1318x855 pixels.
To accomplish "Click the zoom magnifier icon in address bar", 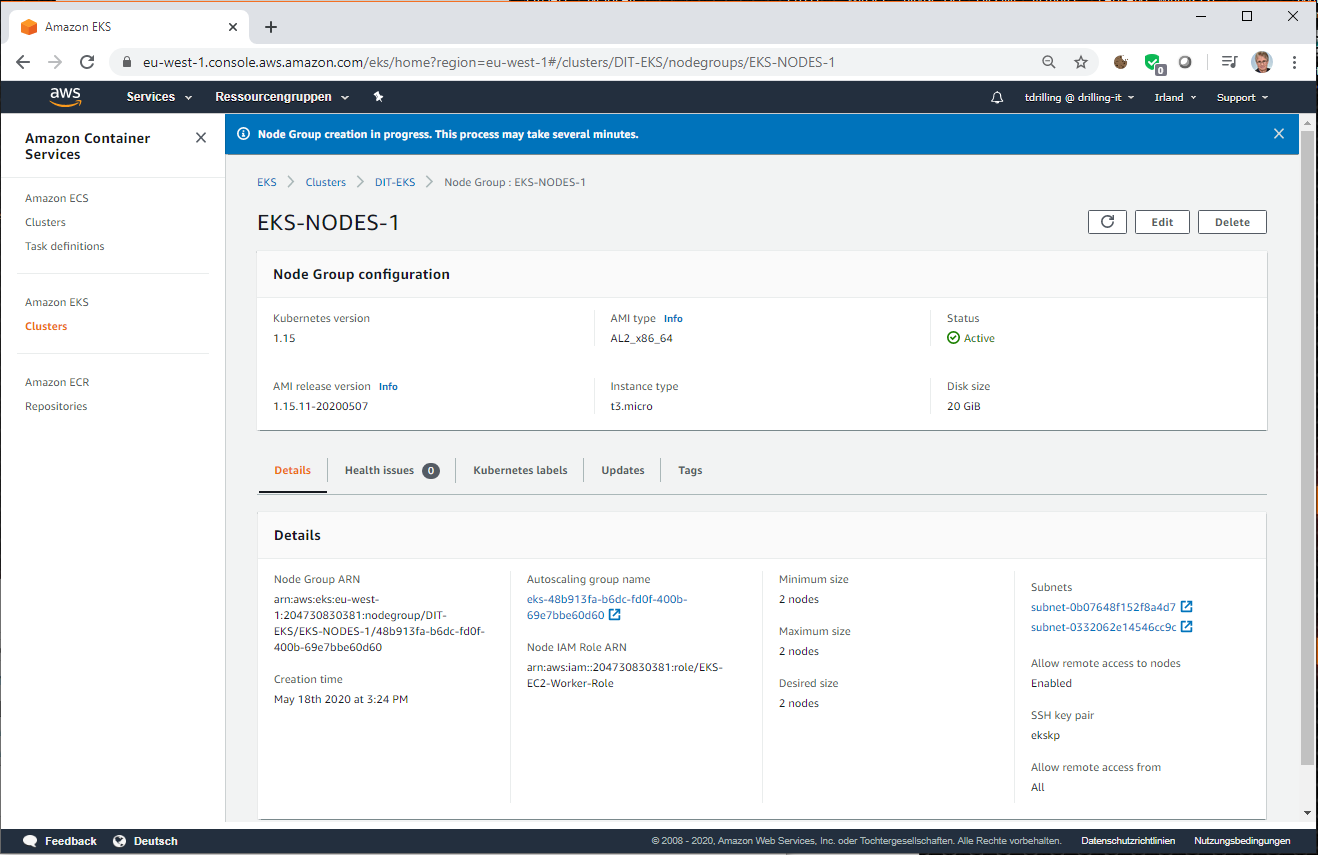I will pos(1049,62).
